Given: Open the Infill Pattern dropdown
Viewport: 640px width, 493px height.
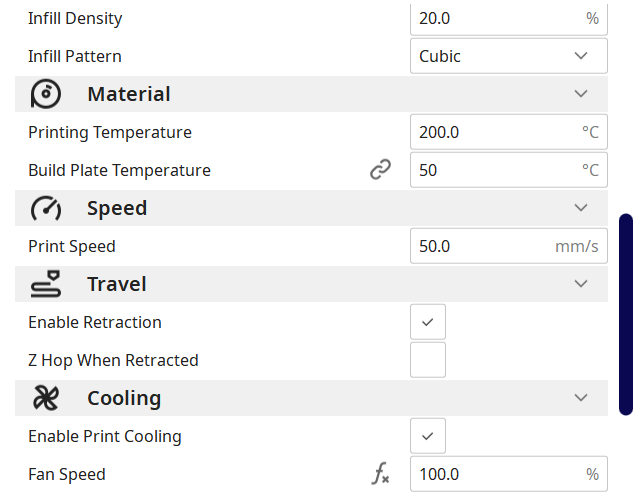Looking at the screenshot, I should pos(508,56).
